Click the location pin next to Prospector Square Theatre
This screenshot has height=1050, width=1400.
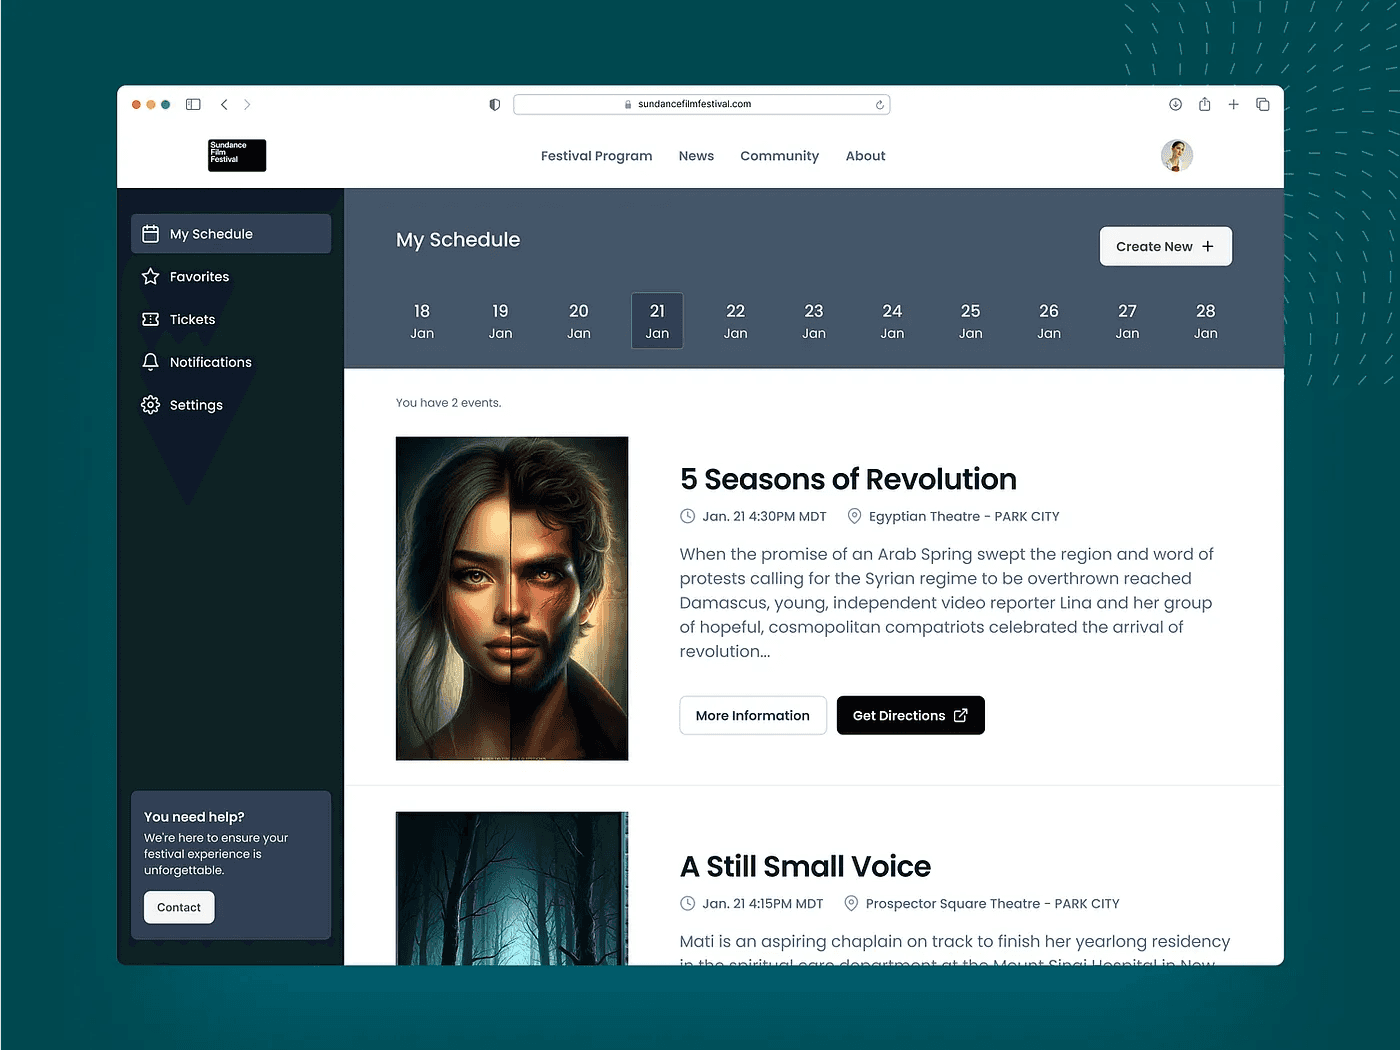tap(851, 903)
